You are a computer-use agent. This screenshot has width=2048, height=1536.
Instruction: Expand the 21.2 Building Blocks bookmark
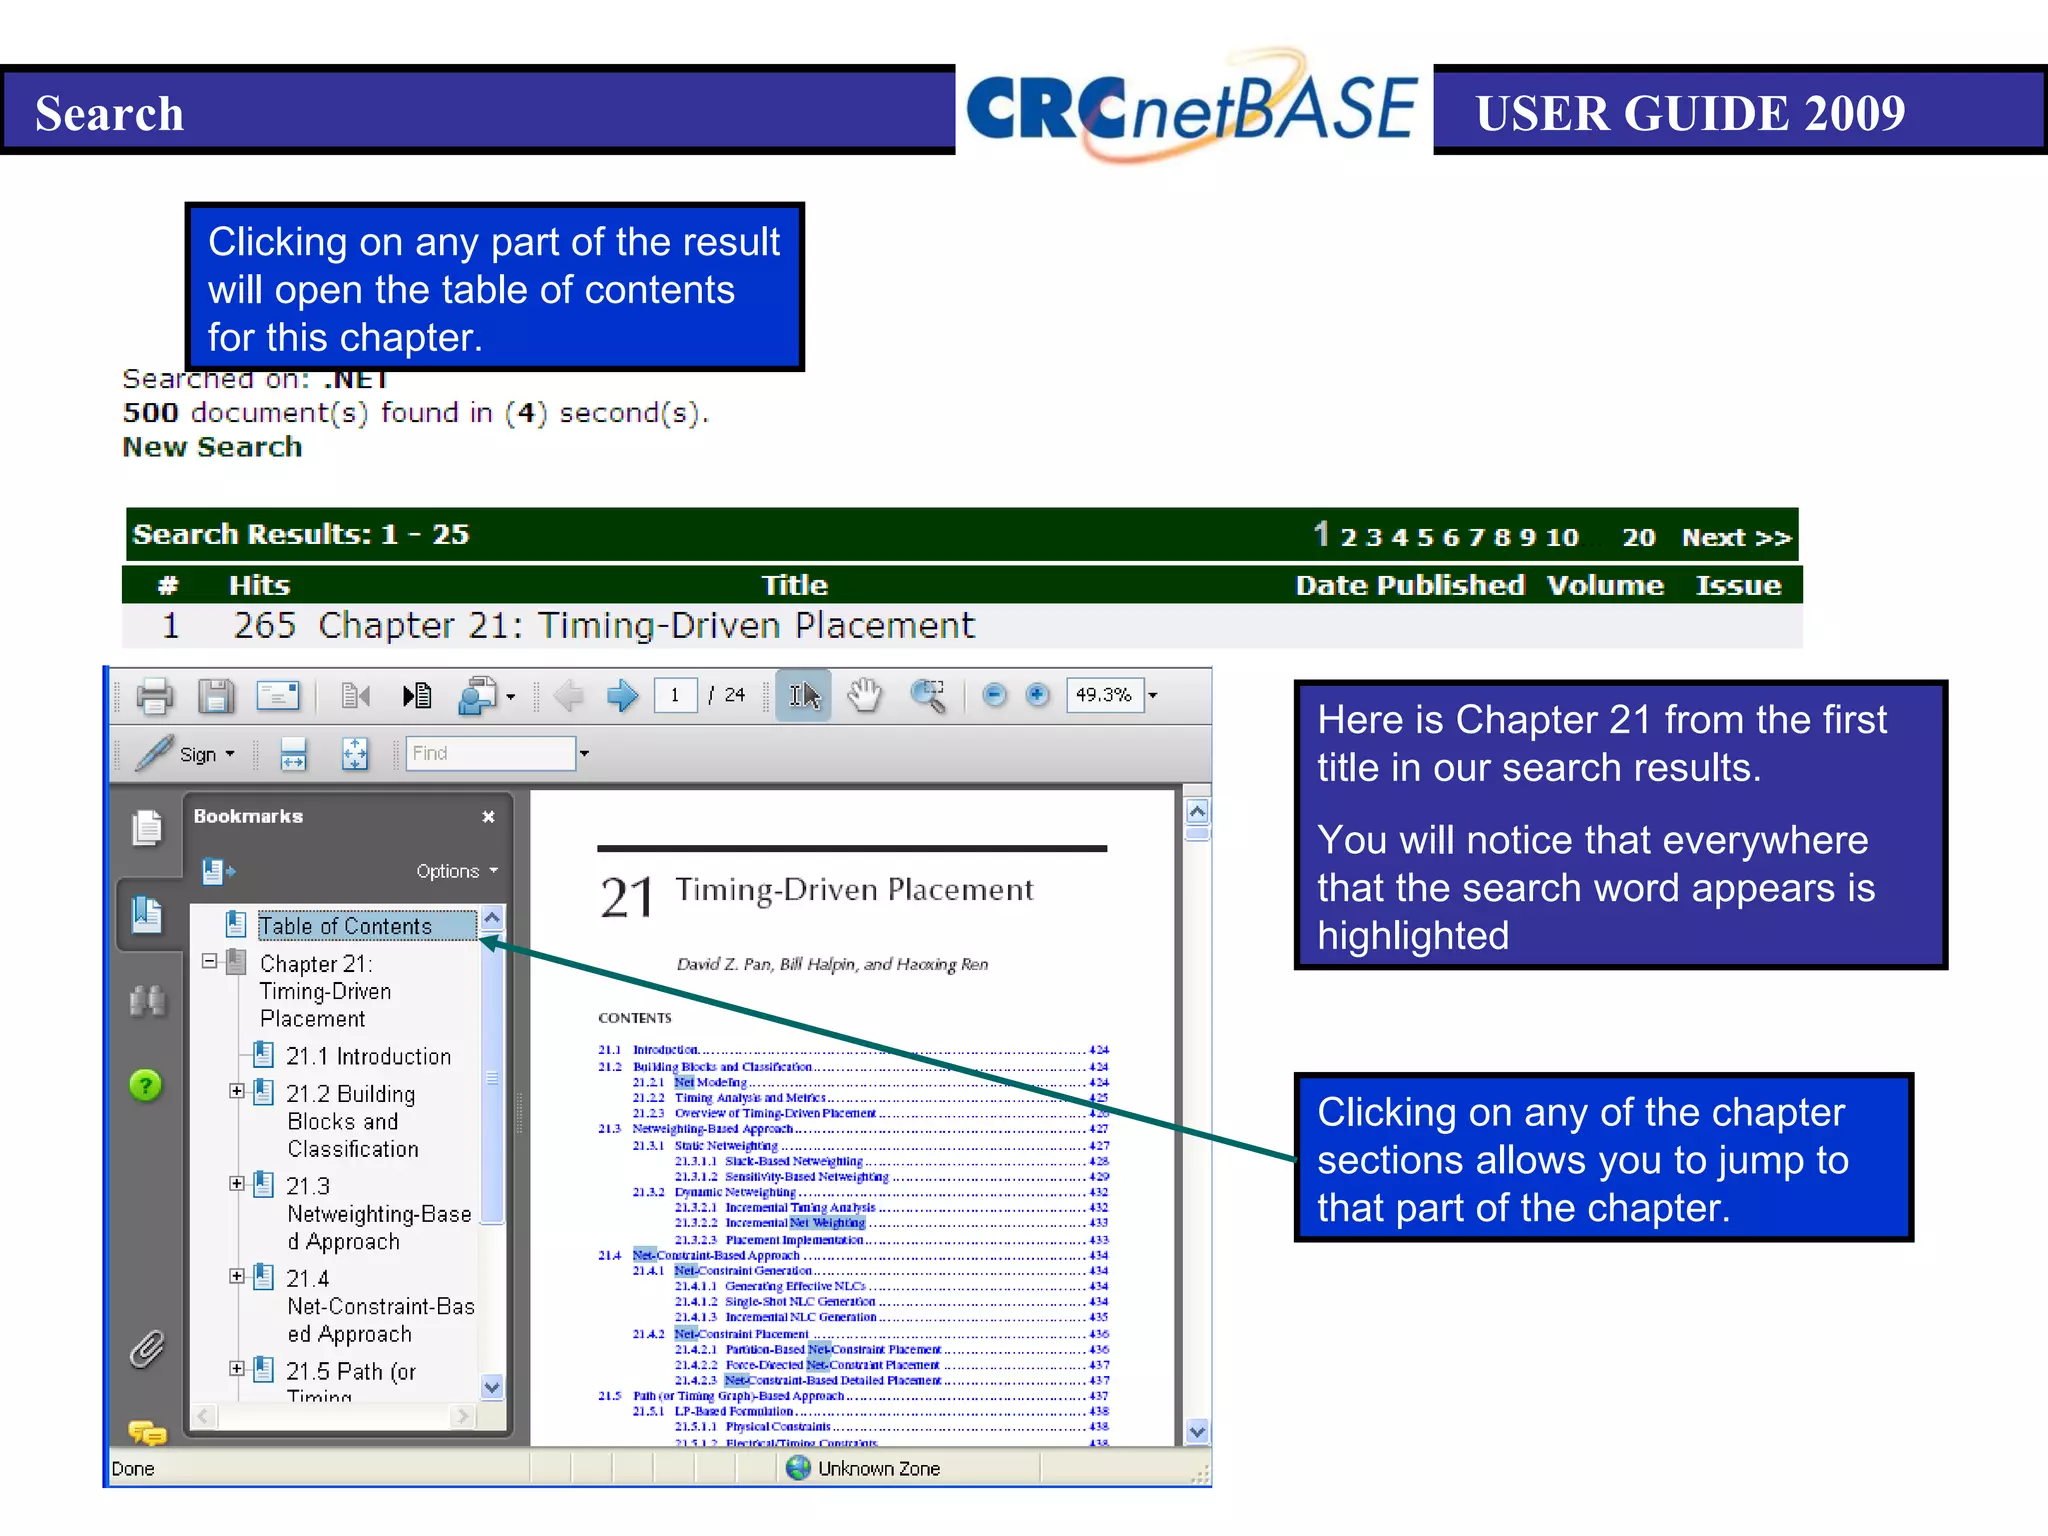pos(237,1091)
